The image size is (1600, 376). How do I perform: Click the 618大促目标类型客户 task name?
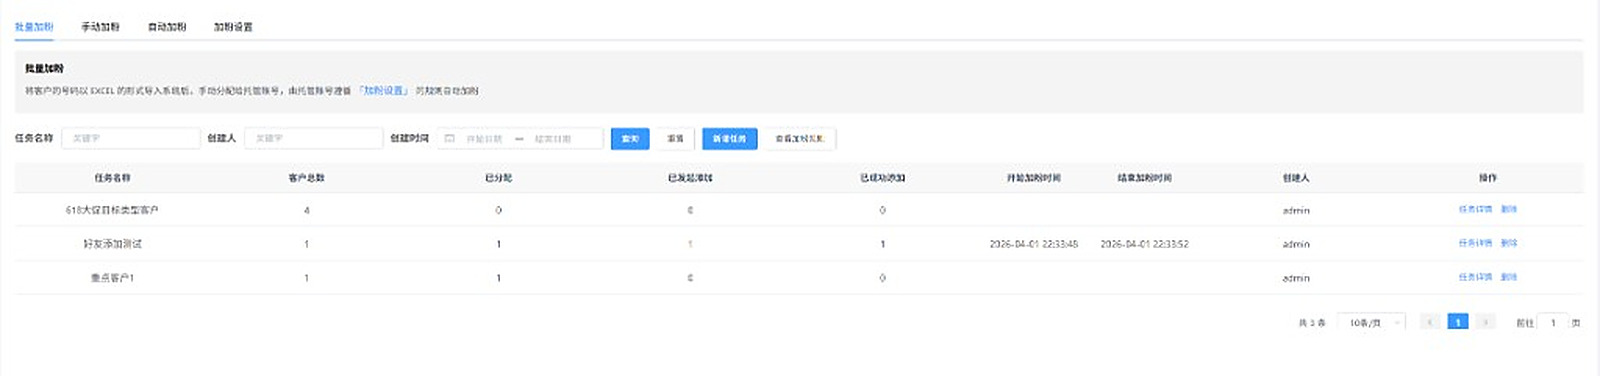pos(112,210)
